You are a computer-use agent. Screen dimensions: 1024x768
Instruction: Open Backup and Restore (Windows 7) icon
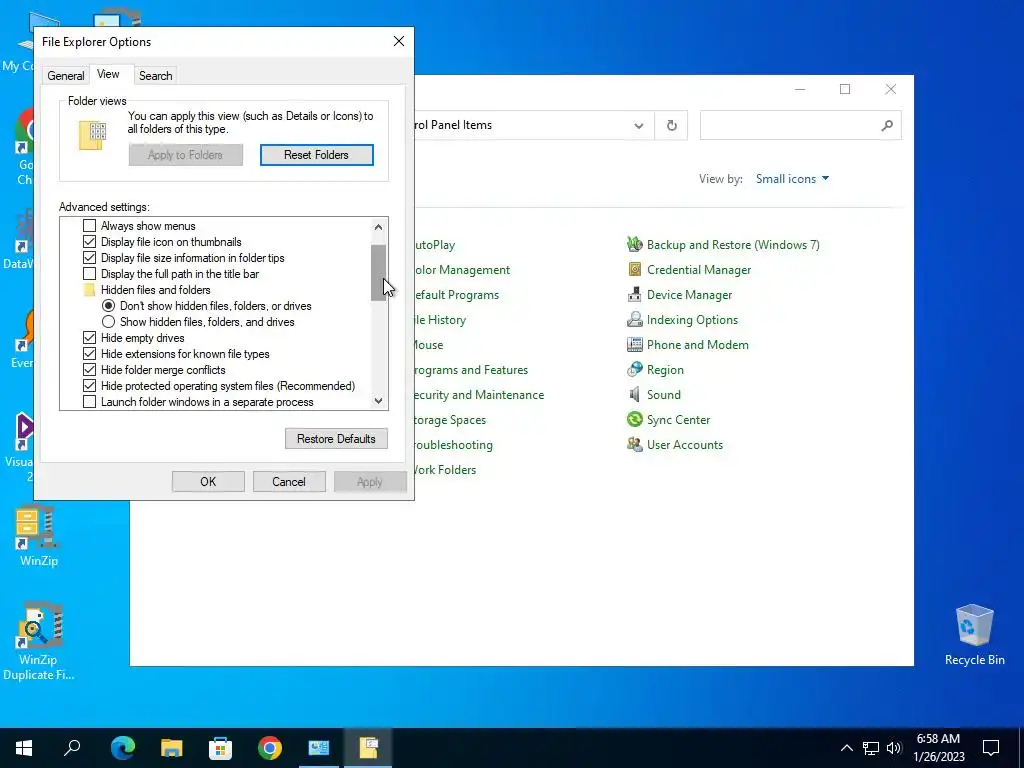(x=635, y=245)
